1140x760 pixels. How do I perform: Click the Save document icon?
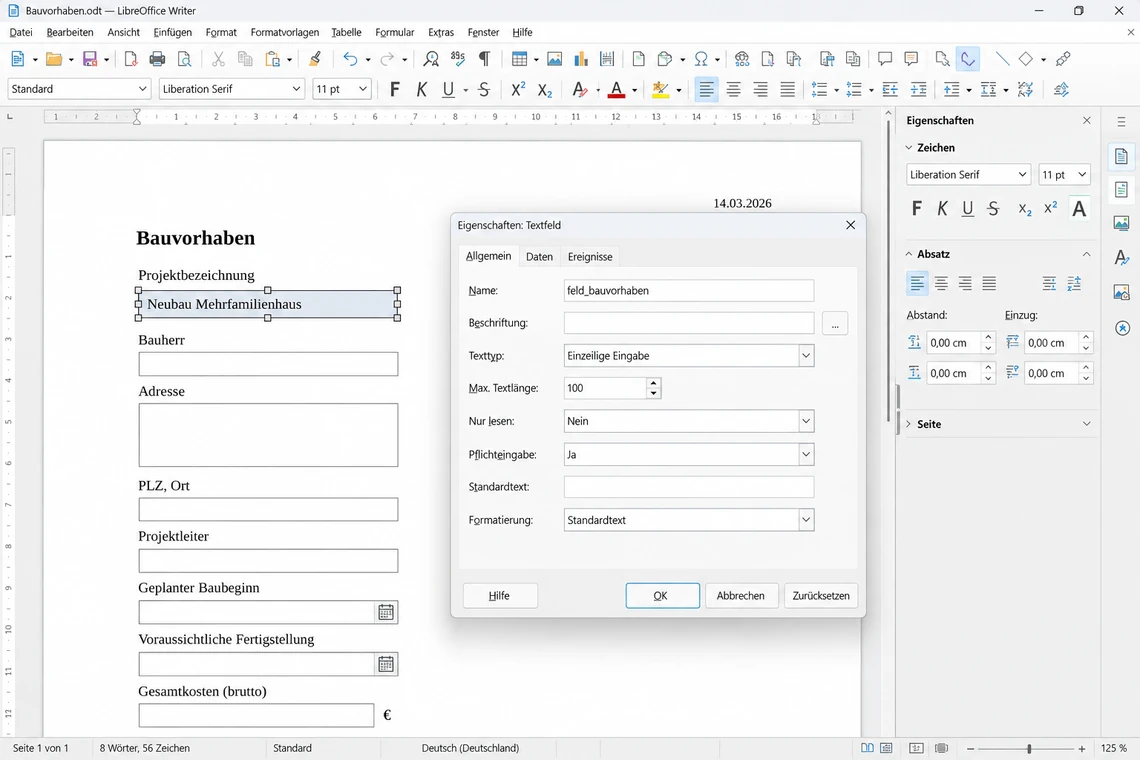(90, 59)
